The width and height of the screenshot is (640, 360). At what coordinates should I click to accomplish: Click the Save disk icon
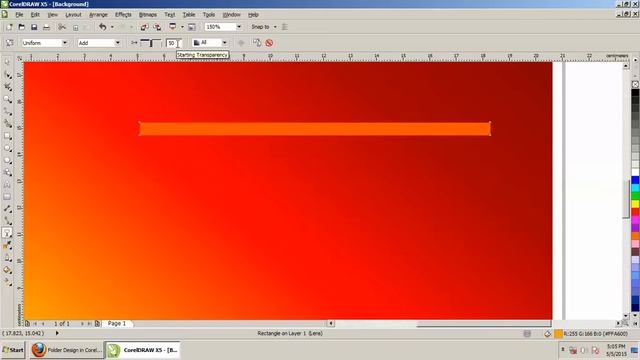pos(34,27)
